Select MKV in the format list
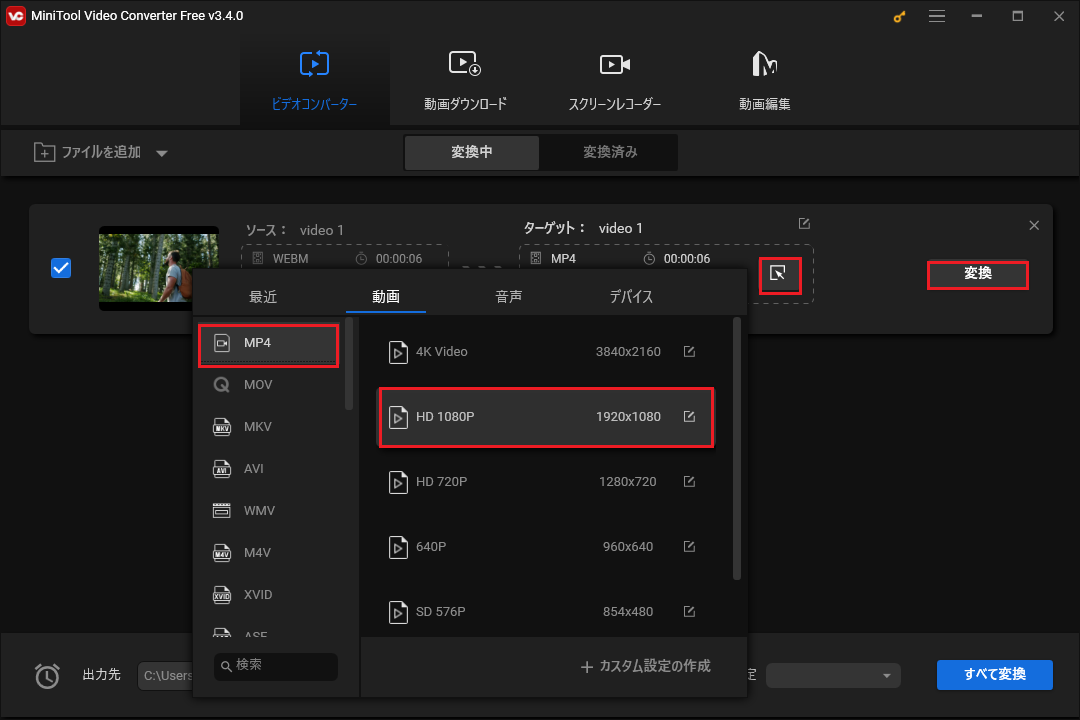The width and height of the screenshot is (1080, 720). [x=269, y=426]
